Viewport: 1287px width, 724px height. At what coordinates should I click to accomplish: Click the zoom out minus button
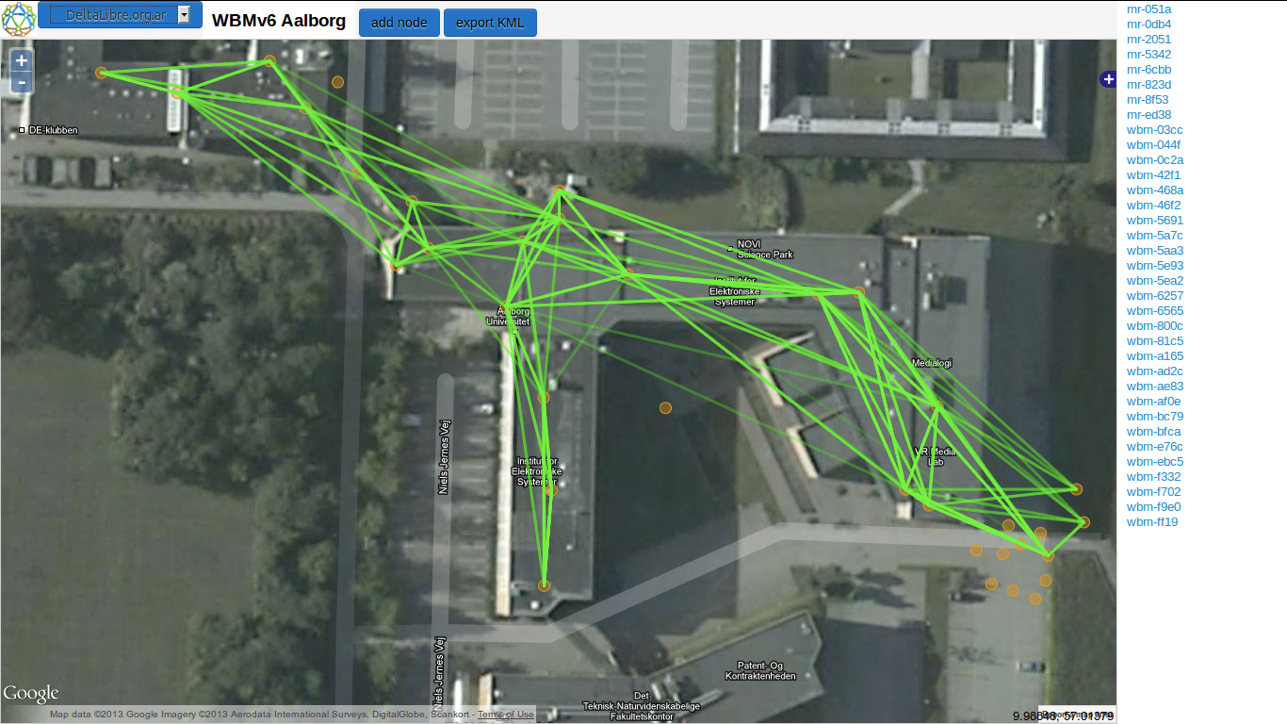(21, 83)
